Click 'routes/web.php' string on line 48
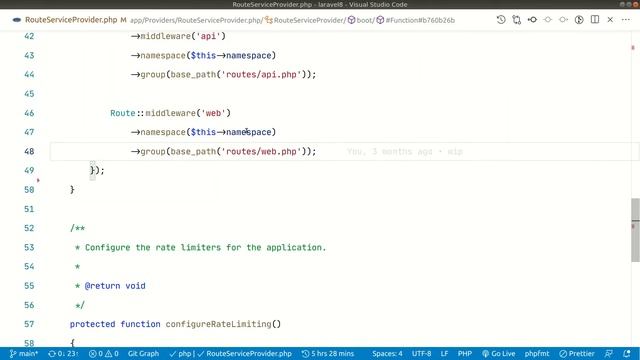 tap(261, 151)
